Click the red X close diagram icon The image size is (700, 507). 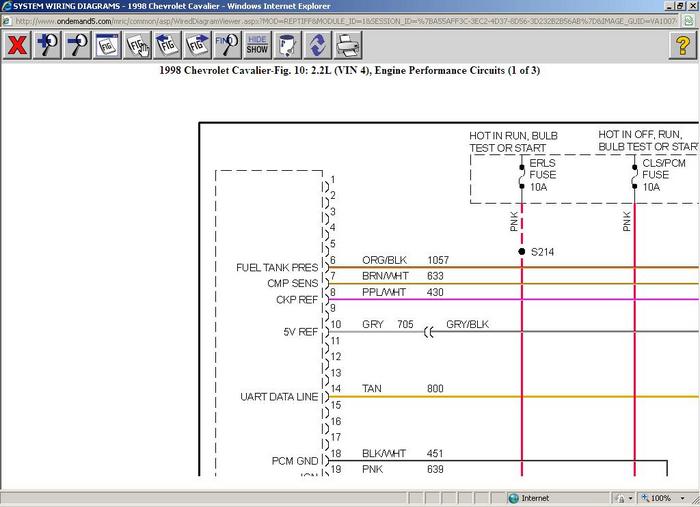(x=17, y=45)
